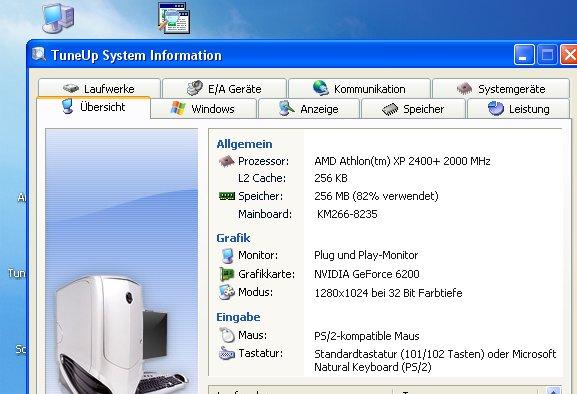
Task: Open the Kommunikation tab
Action: (x=359, y=88)
